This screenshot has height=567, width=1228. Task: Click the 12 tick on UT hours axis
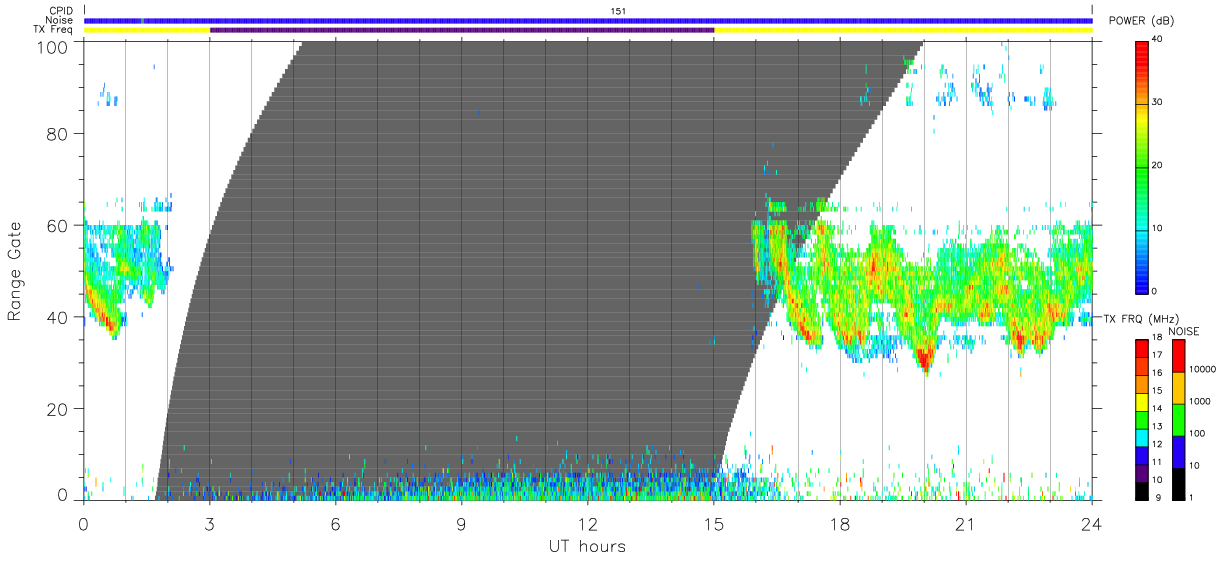[x=588, y=524]
